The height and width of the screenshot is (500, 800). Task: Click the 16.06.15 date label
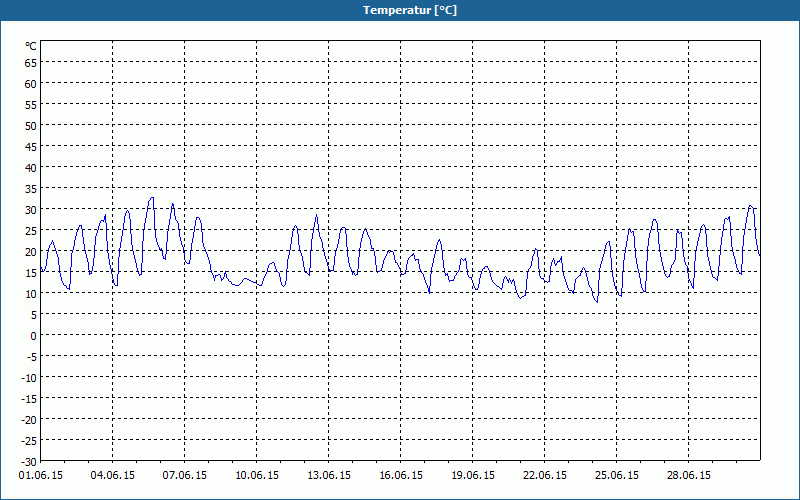(401, 476)
